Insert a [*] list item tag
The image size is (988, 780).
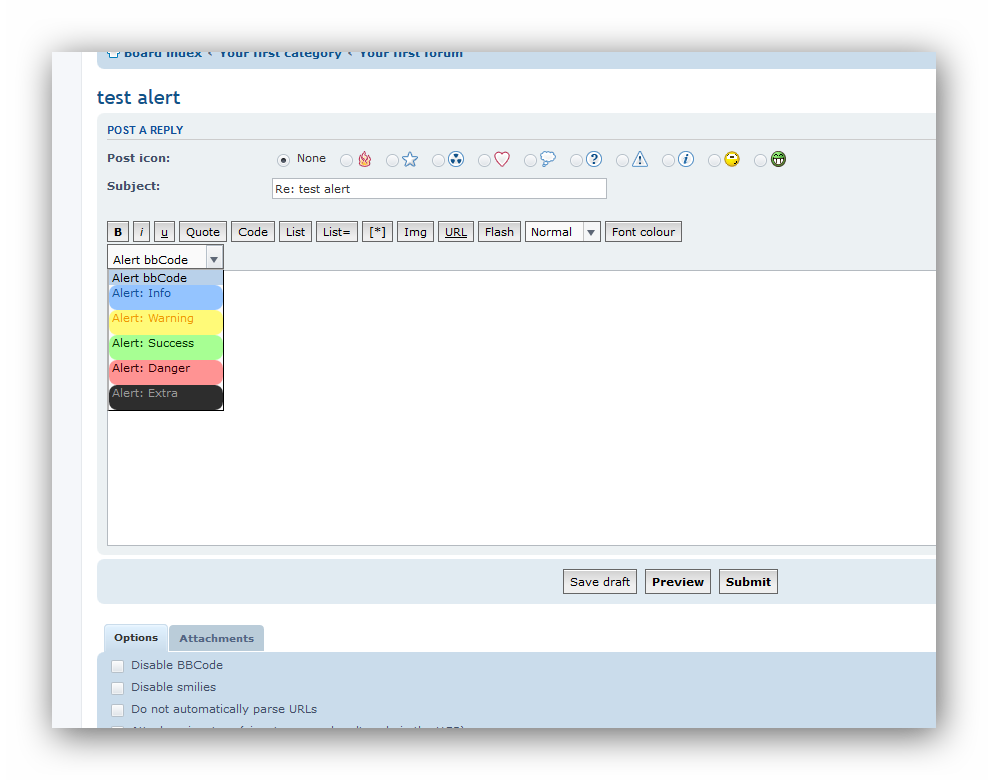(377, 232)
